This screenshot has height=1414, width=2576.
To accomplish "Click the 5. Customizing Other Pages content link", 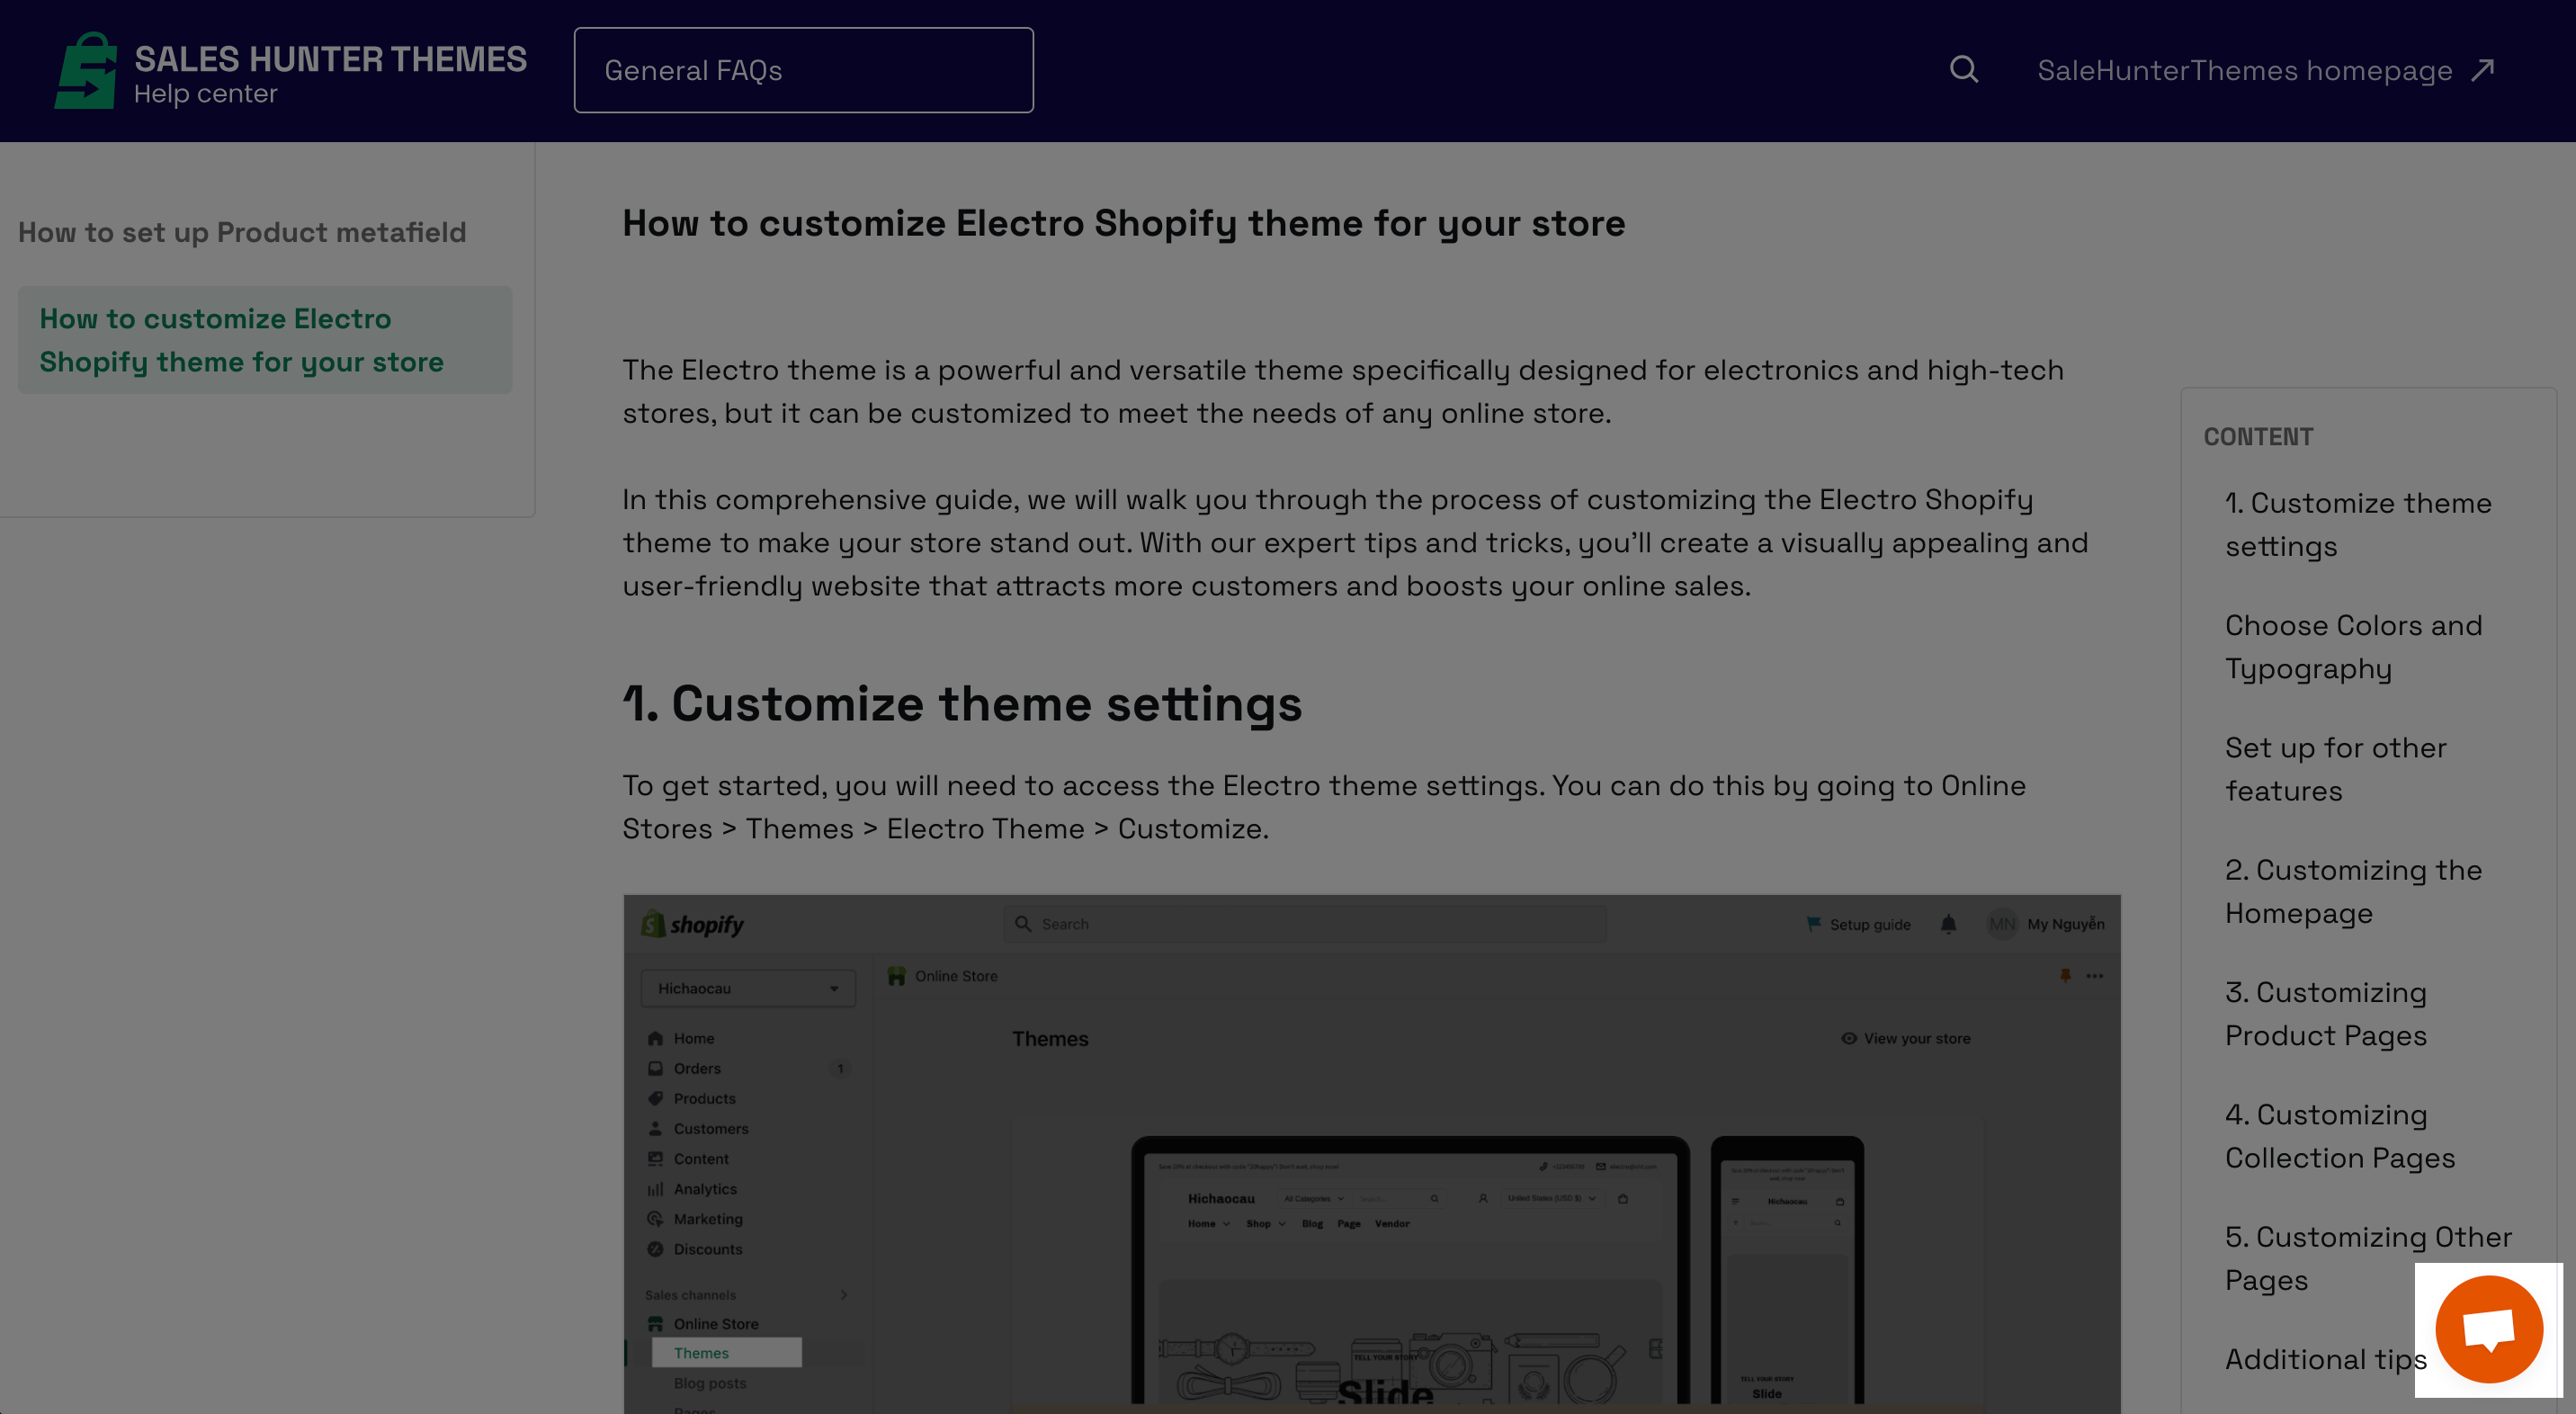I will pyautogui.click(x=2369, y=1259).
